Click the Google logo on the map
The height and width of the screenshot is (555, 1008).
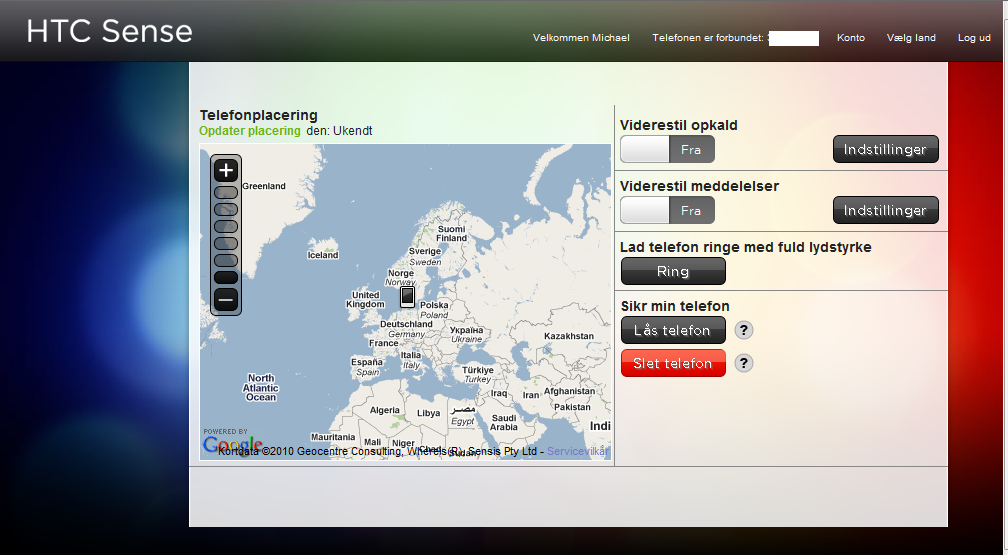click(x=232, y=444)
